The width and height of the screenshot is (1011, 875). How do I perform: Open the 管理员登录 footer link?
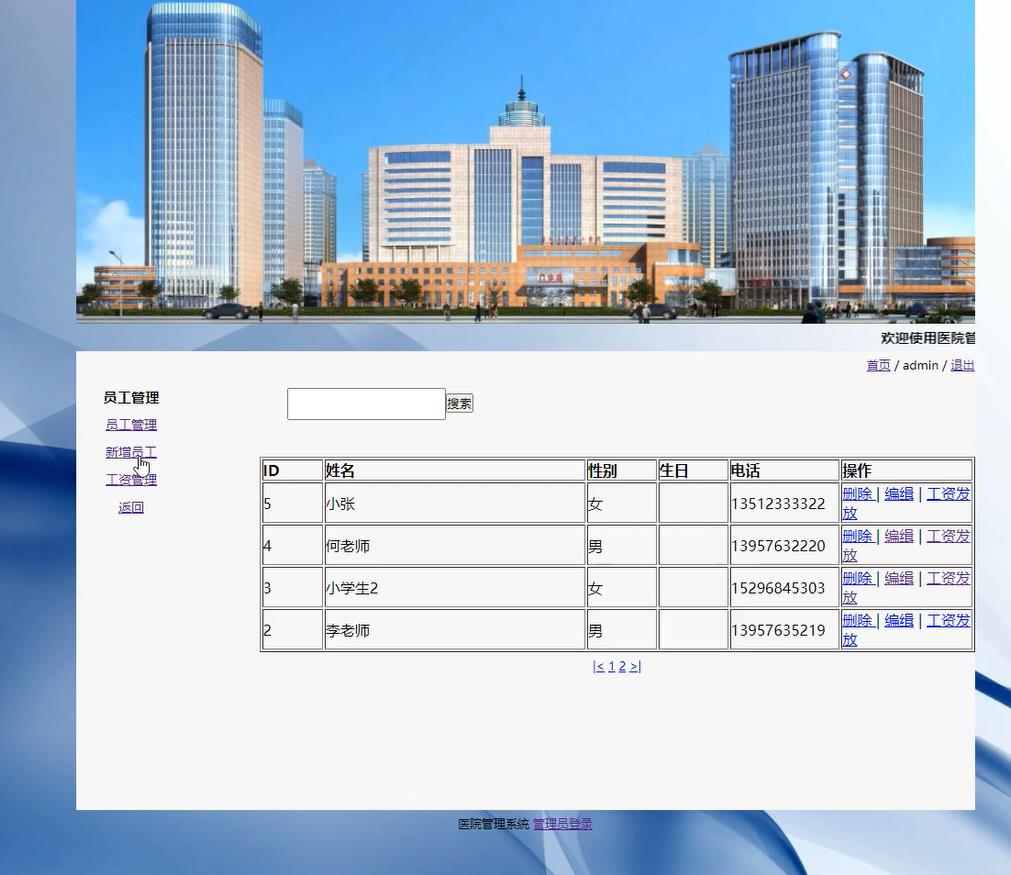[x=562, y=824]
